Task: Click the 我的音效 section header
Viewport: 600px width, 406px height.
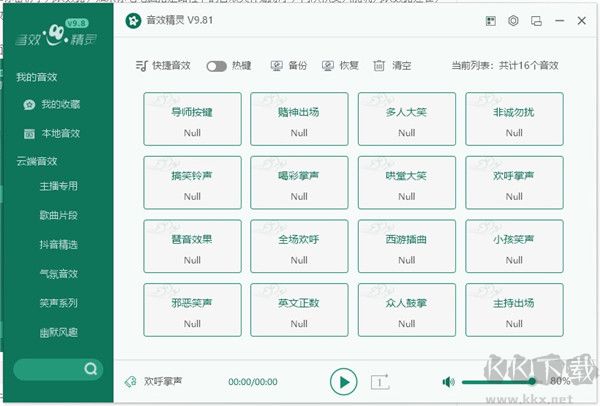Action: (x=36, y=77)
